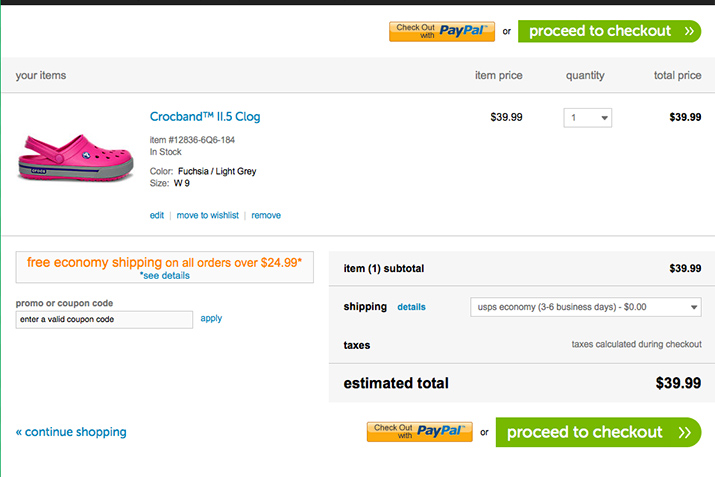The height and width of the screenshot is (477, 715).
Task: Open the free shipping see details link
Action: [165, 275]
